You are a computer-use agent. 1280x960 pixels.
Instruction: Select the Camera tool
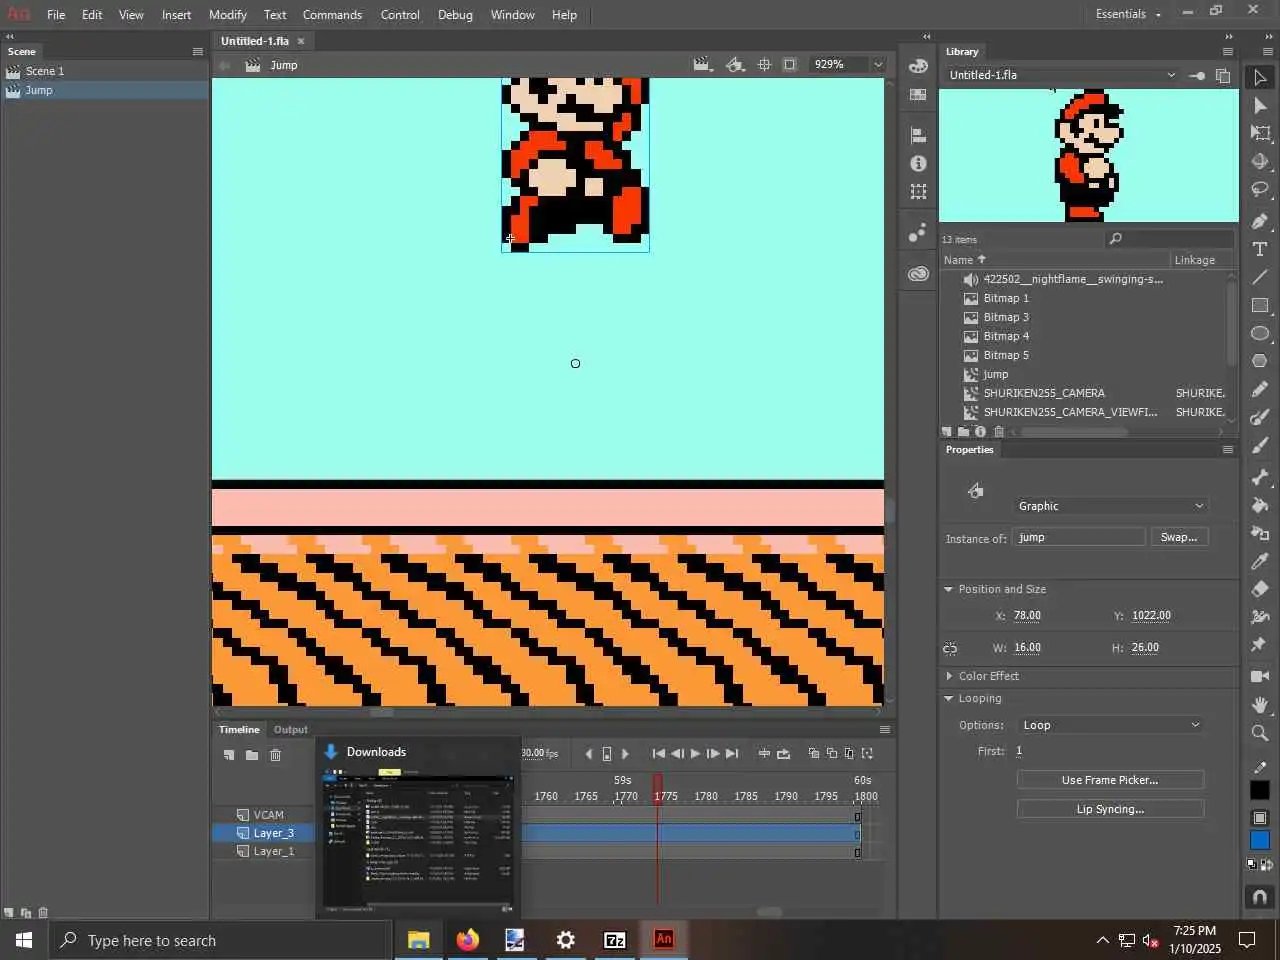pos(1260,677)
